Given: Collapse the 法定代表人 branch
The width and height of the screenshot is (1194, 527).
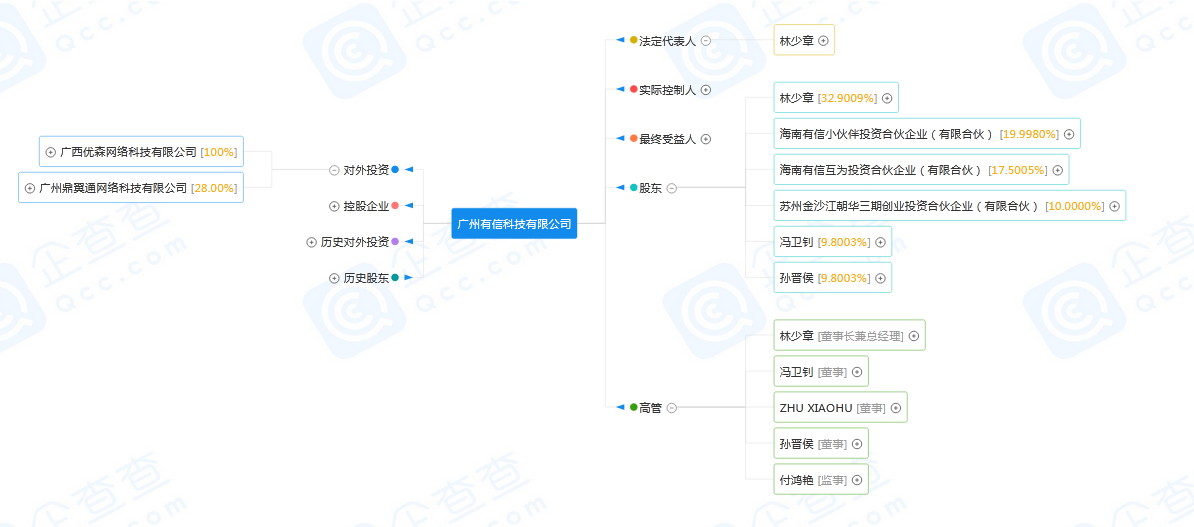Looking at the screenshot, I should pyautogui.click(x=706, y=40).
